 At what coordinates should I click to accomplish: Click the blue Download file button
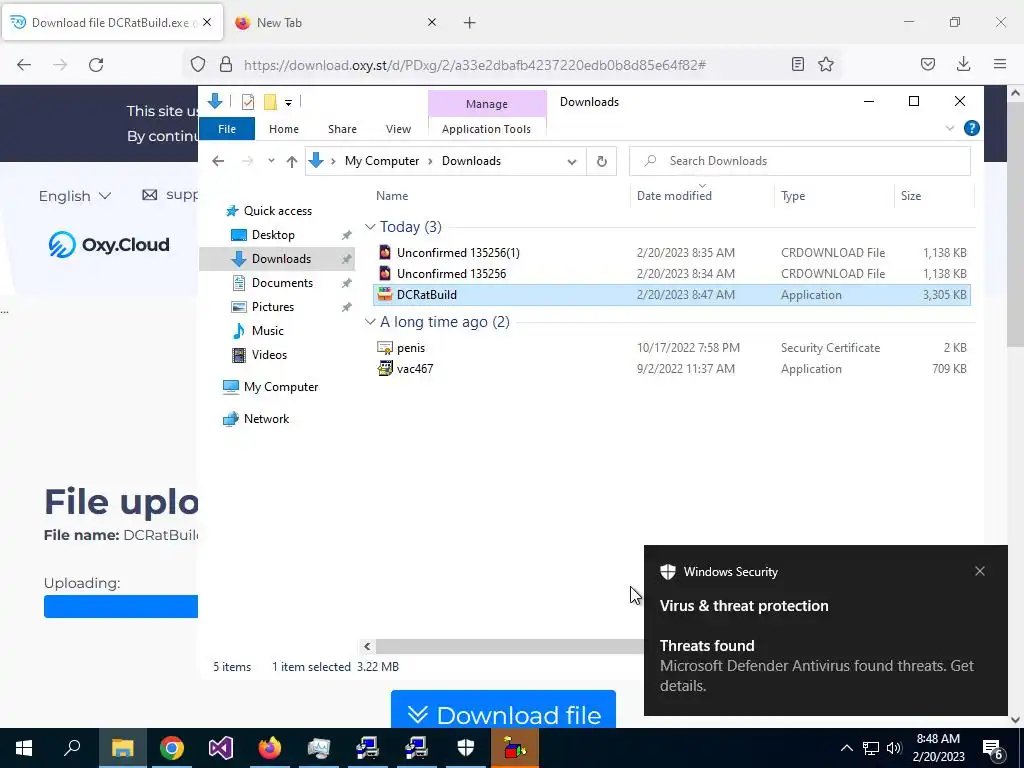(x=503, y=709)
